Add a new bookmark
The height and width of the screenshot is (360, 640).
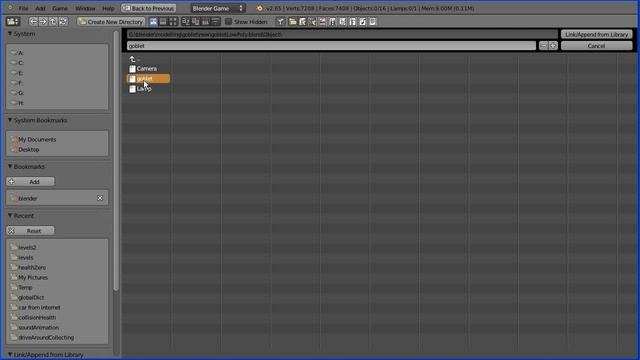coord(30,182)
